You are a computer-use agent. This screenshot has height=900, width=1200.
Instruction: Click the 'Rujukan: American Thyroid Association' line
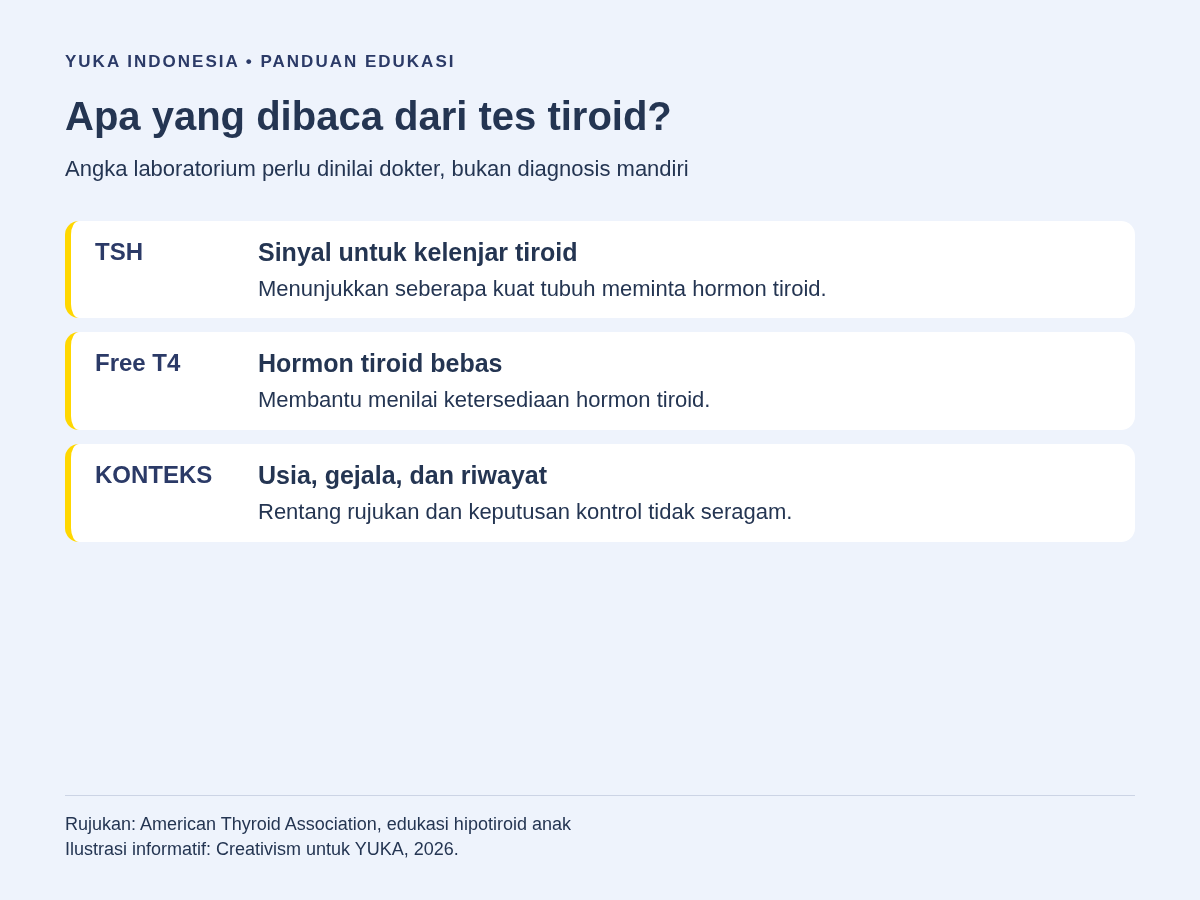(x=318, y=824)
